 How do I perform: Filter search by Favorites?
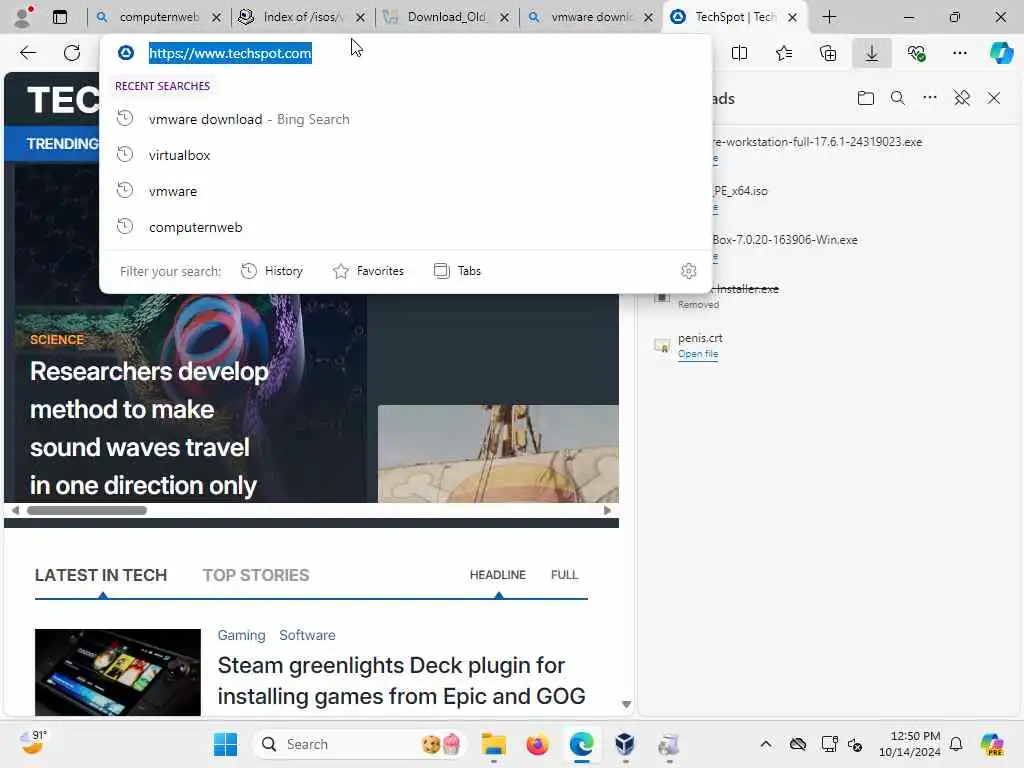point(368,271)
